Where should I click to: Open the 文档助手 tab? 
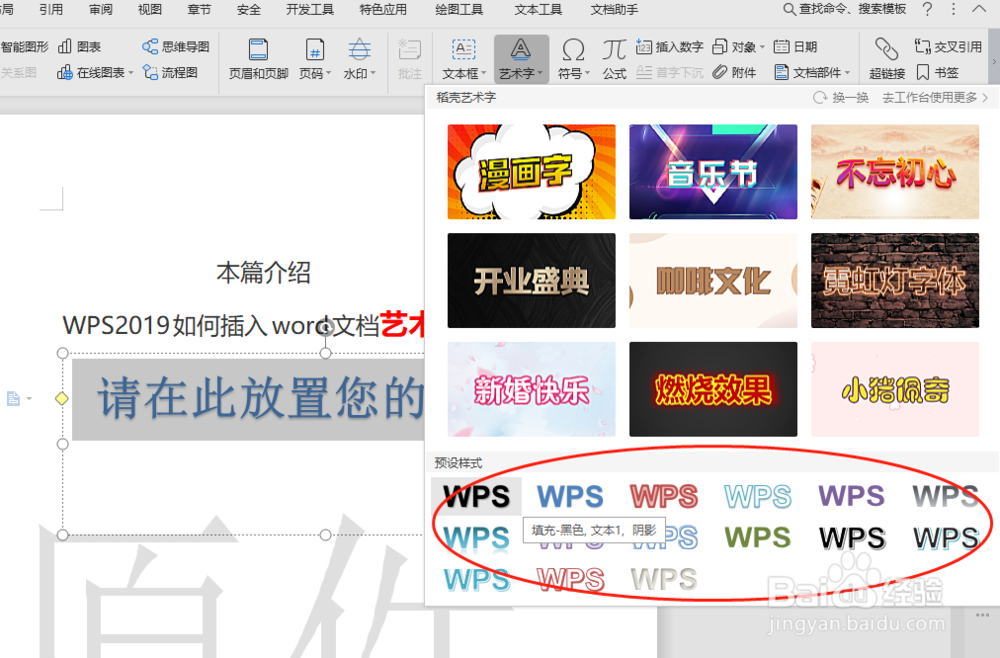[614, 9]
